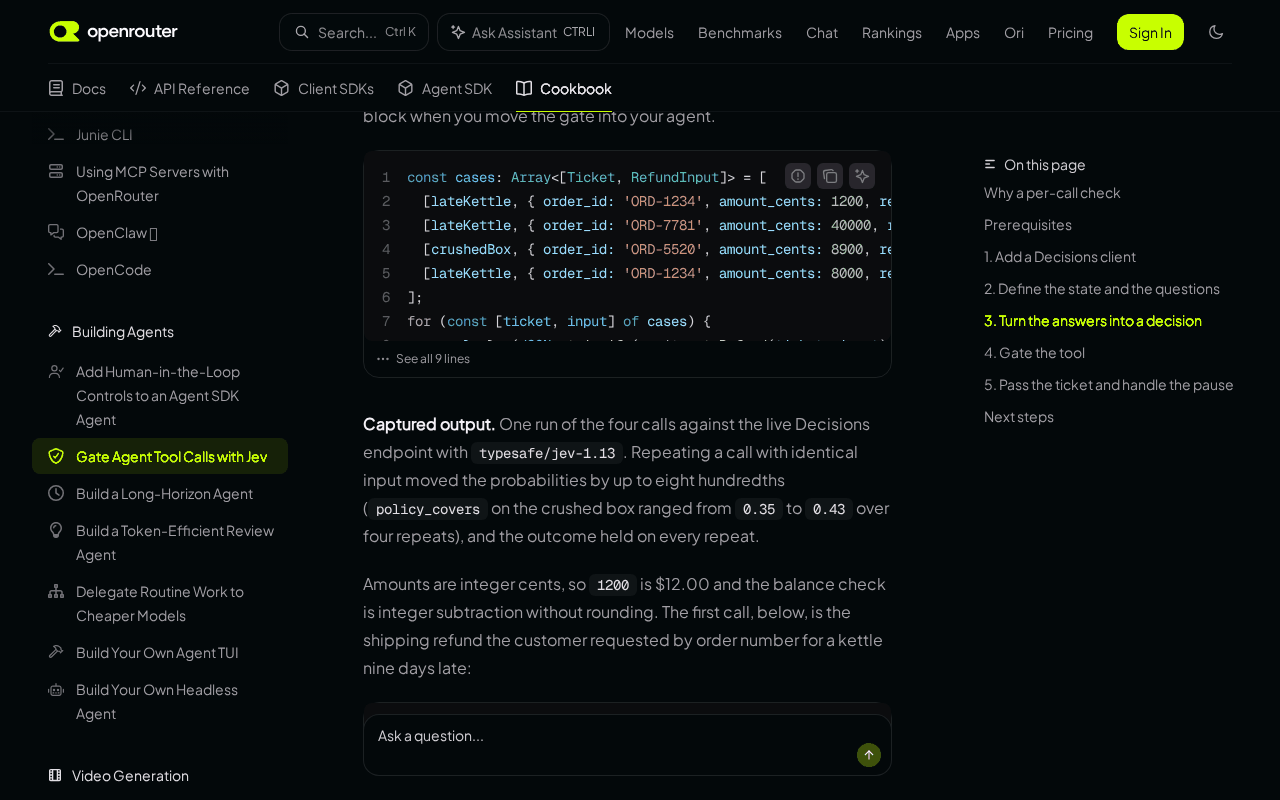
Task: Jump to 2. Define the state and questions
Action: pos(1102,288)
